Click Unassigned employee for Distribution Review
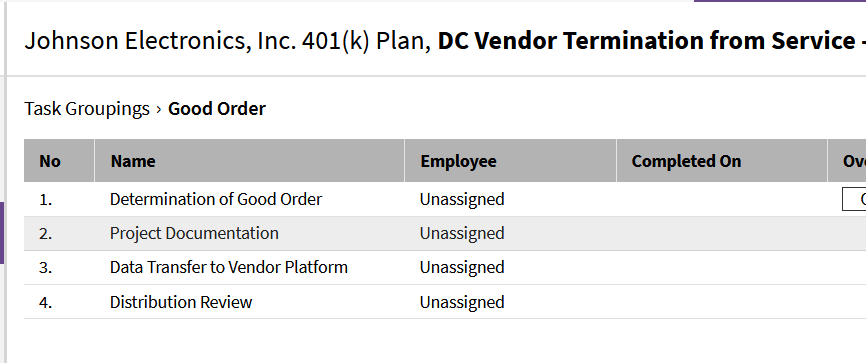The width and height of the screenshot is (866, 363). coord(462,302)
